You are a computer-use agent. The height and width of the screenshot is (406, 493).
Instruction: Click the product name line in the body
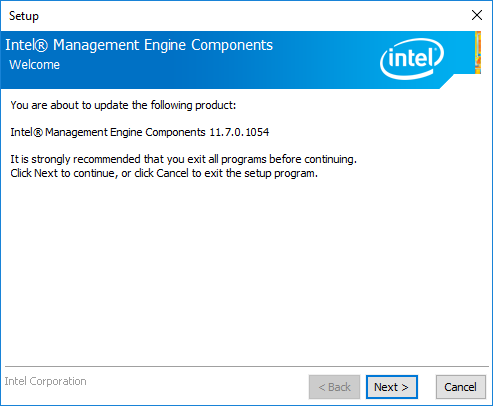point(140,132)
